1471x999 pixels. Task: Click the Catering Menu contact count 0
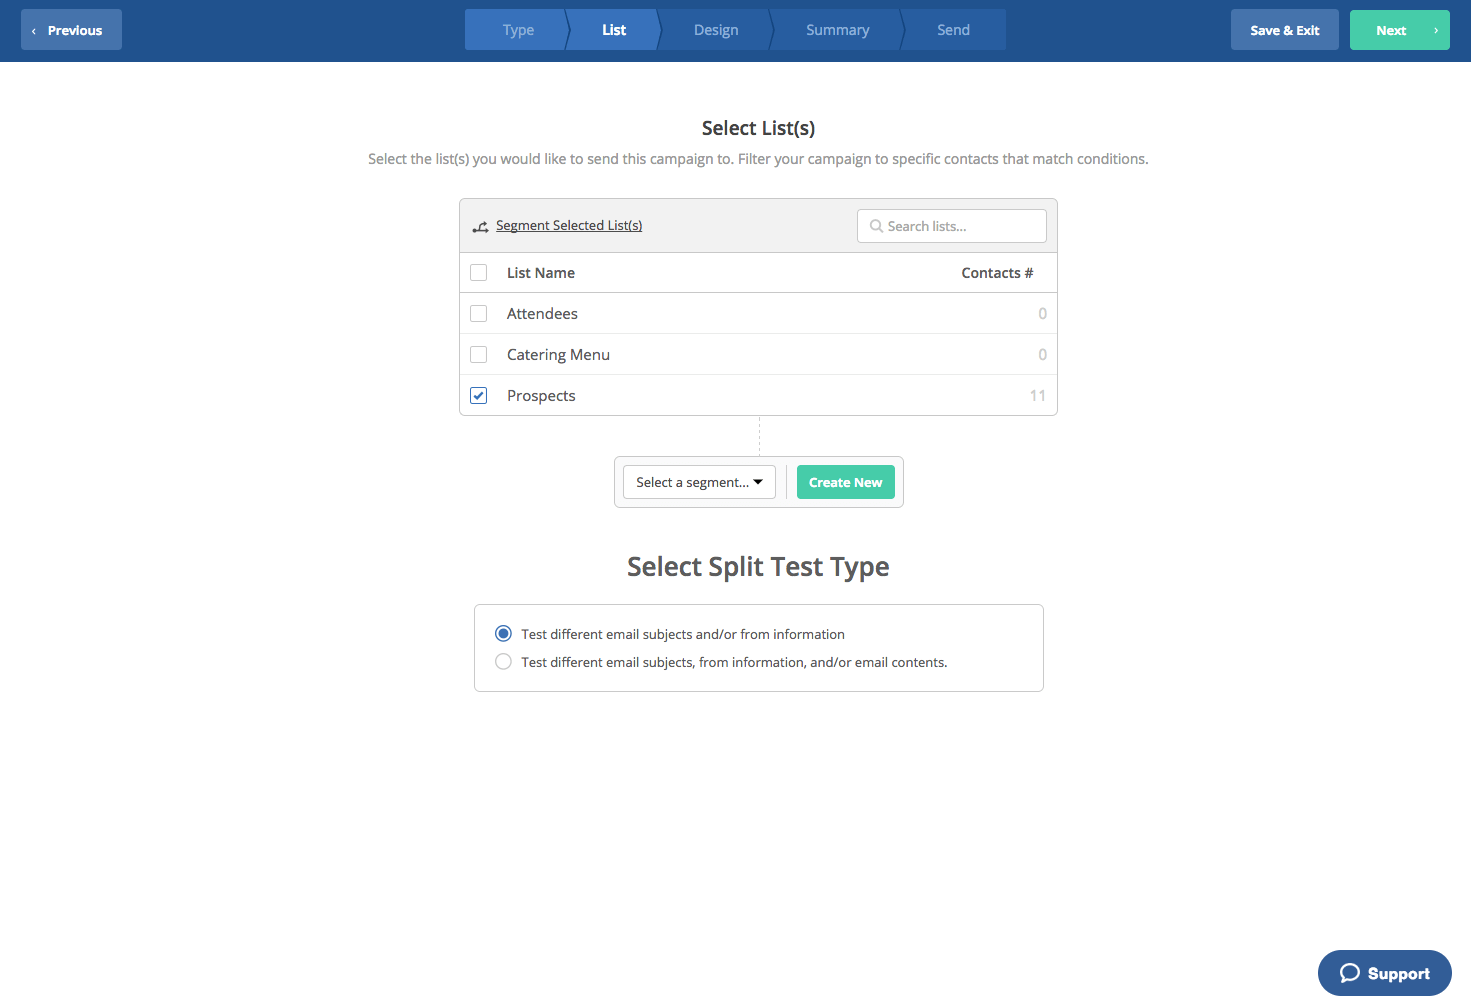[x=1042, y=355]
